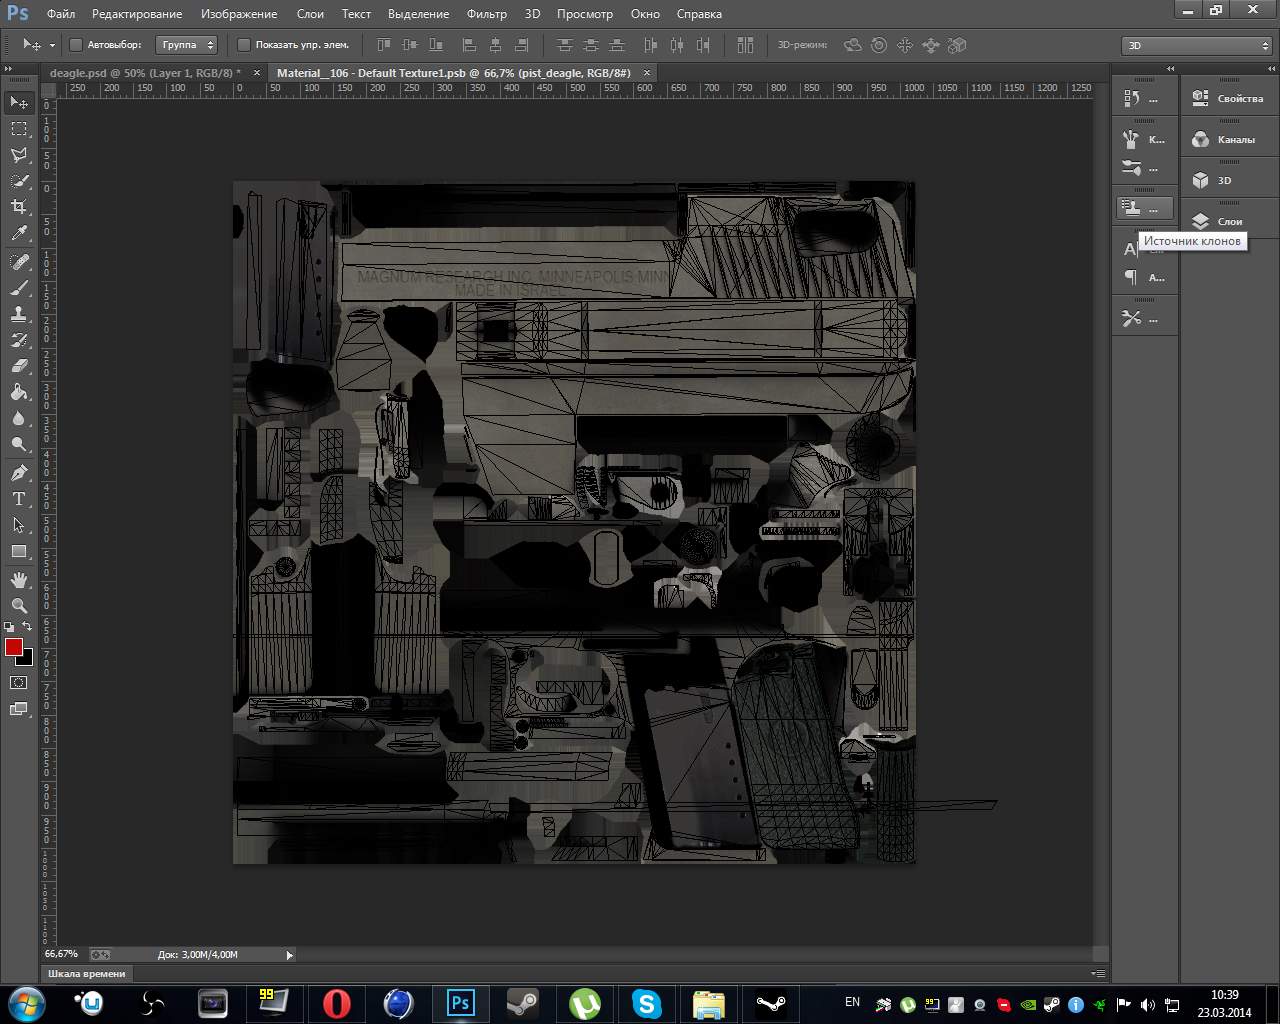Expand the Слои panel
Screen dimensions: 1280x1024
pos(1229,221)
